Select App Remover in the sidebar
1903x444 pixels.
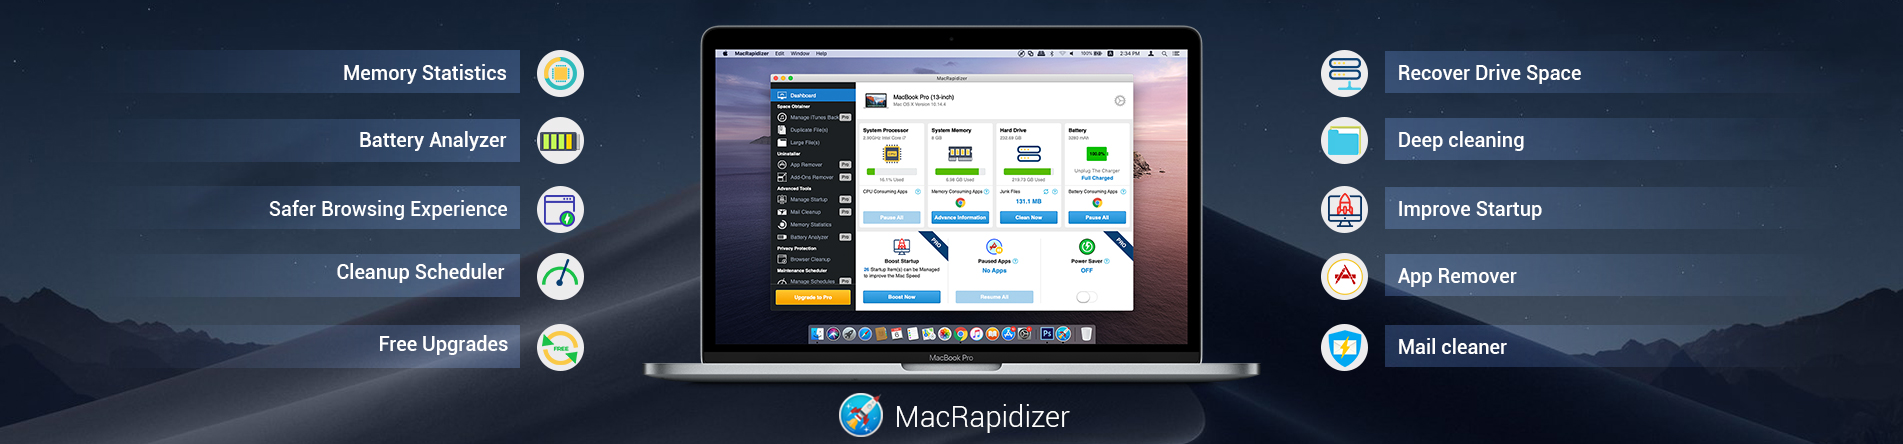tap(813, 164)
